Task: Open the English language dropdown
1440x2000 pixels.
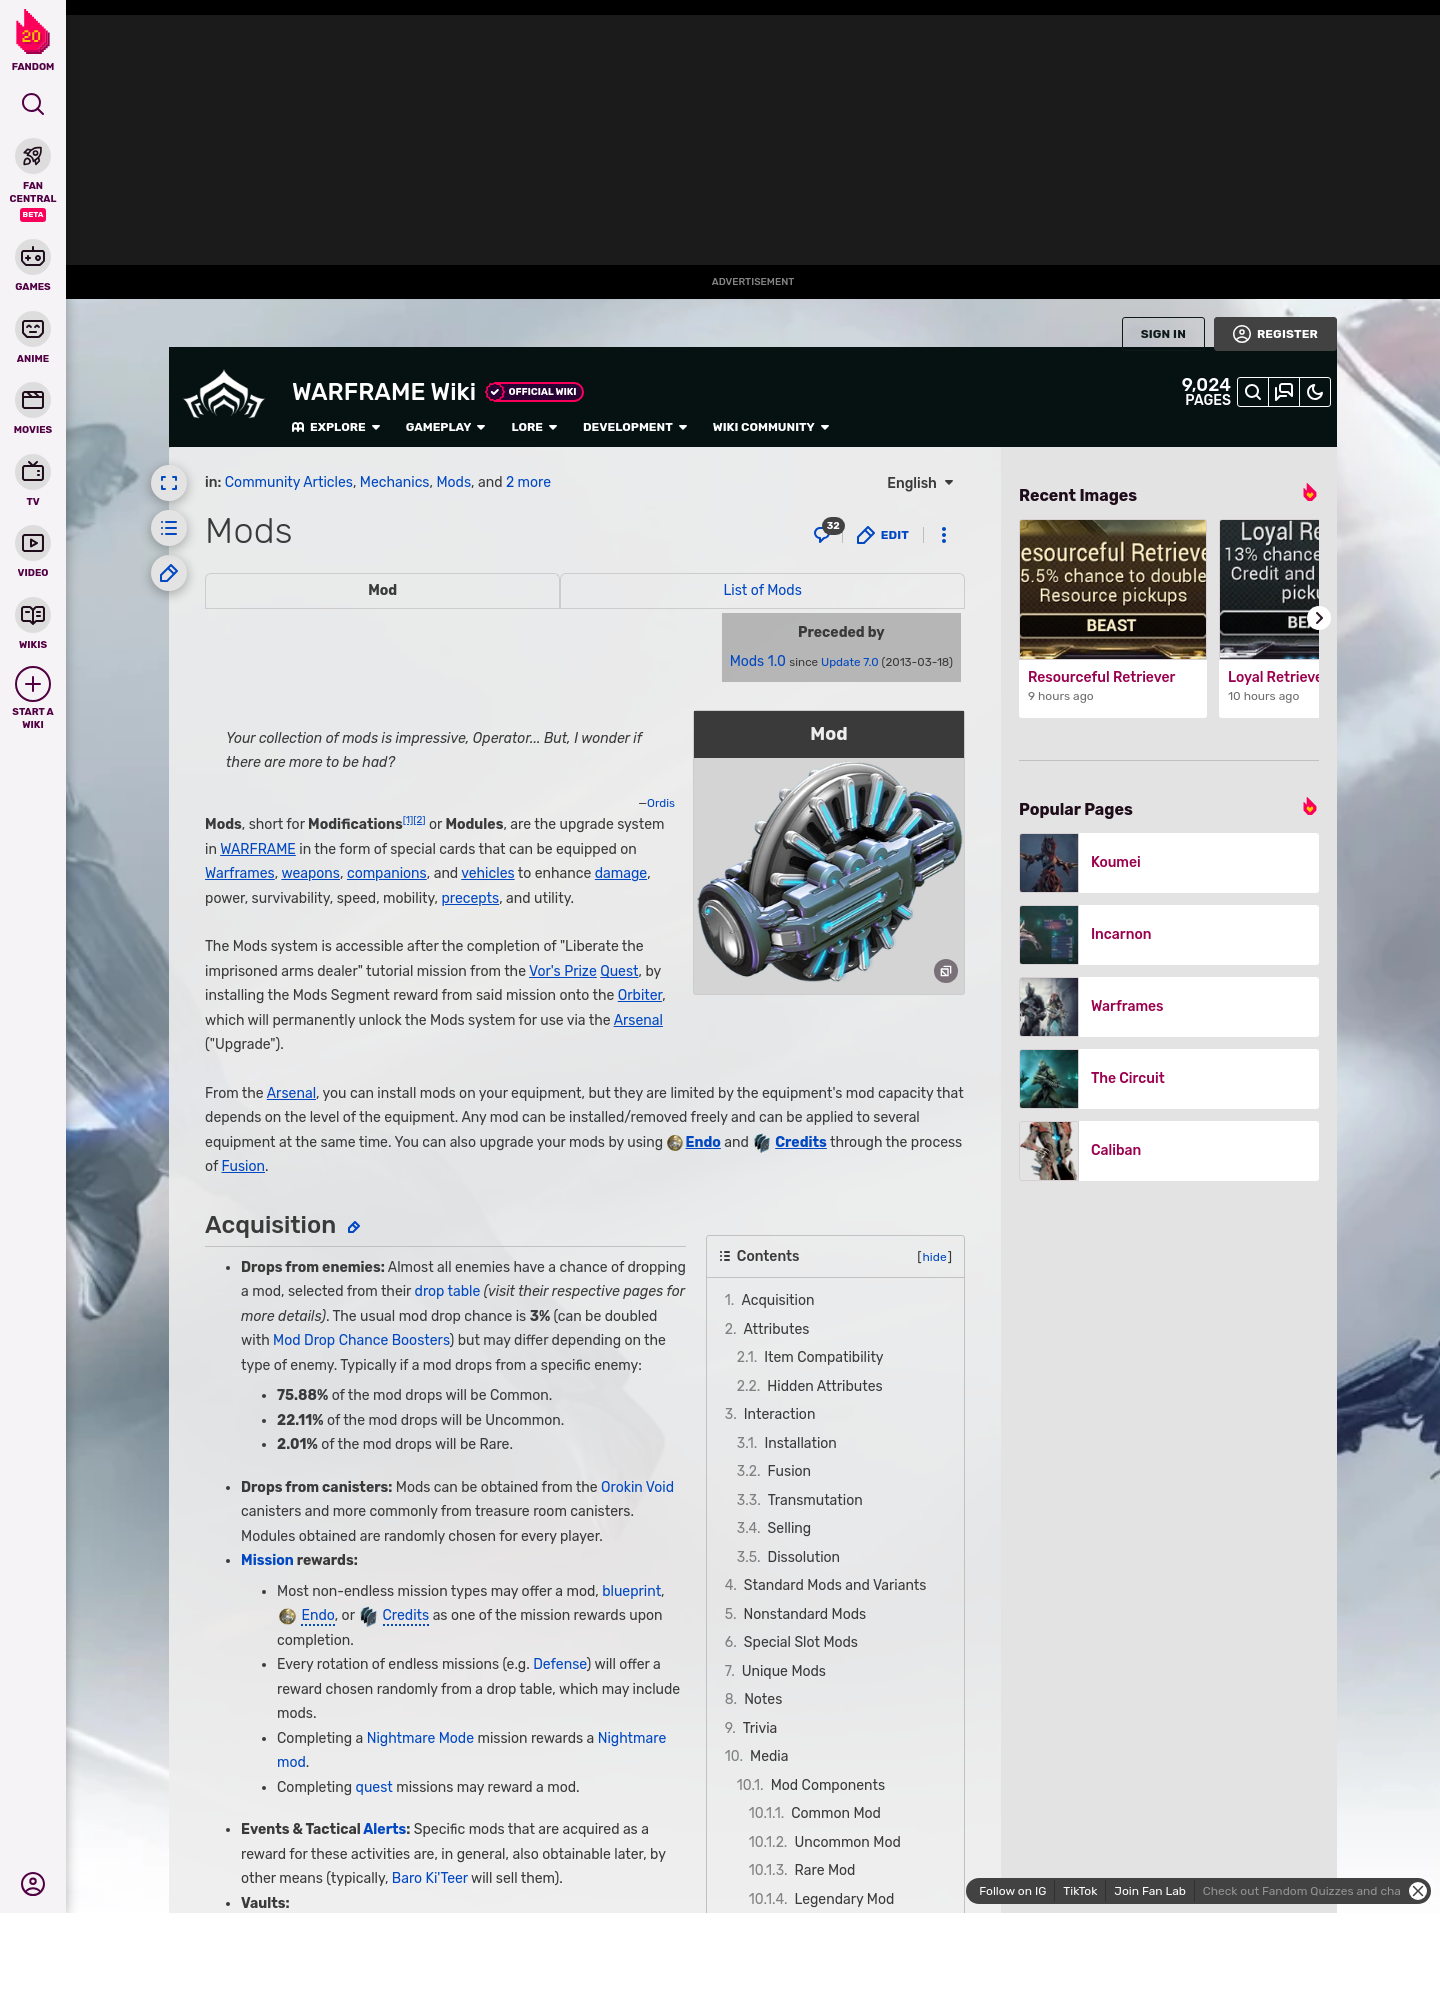Action: pos(920,483)
